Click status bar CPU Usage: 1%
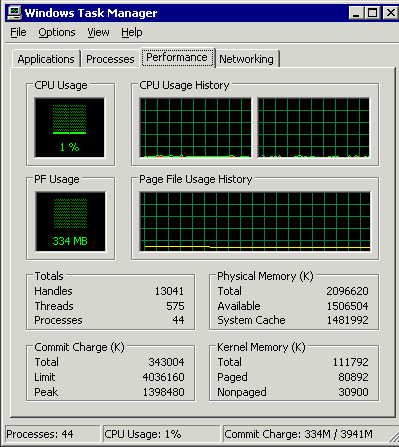This screenshot has width=399, height=447. click(162, 434)
